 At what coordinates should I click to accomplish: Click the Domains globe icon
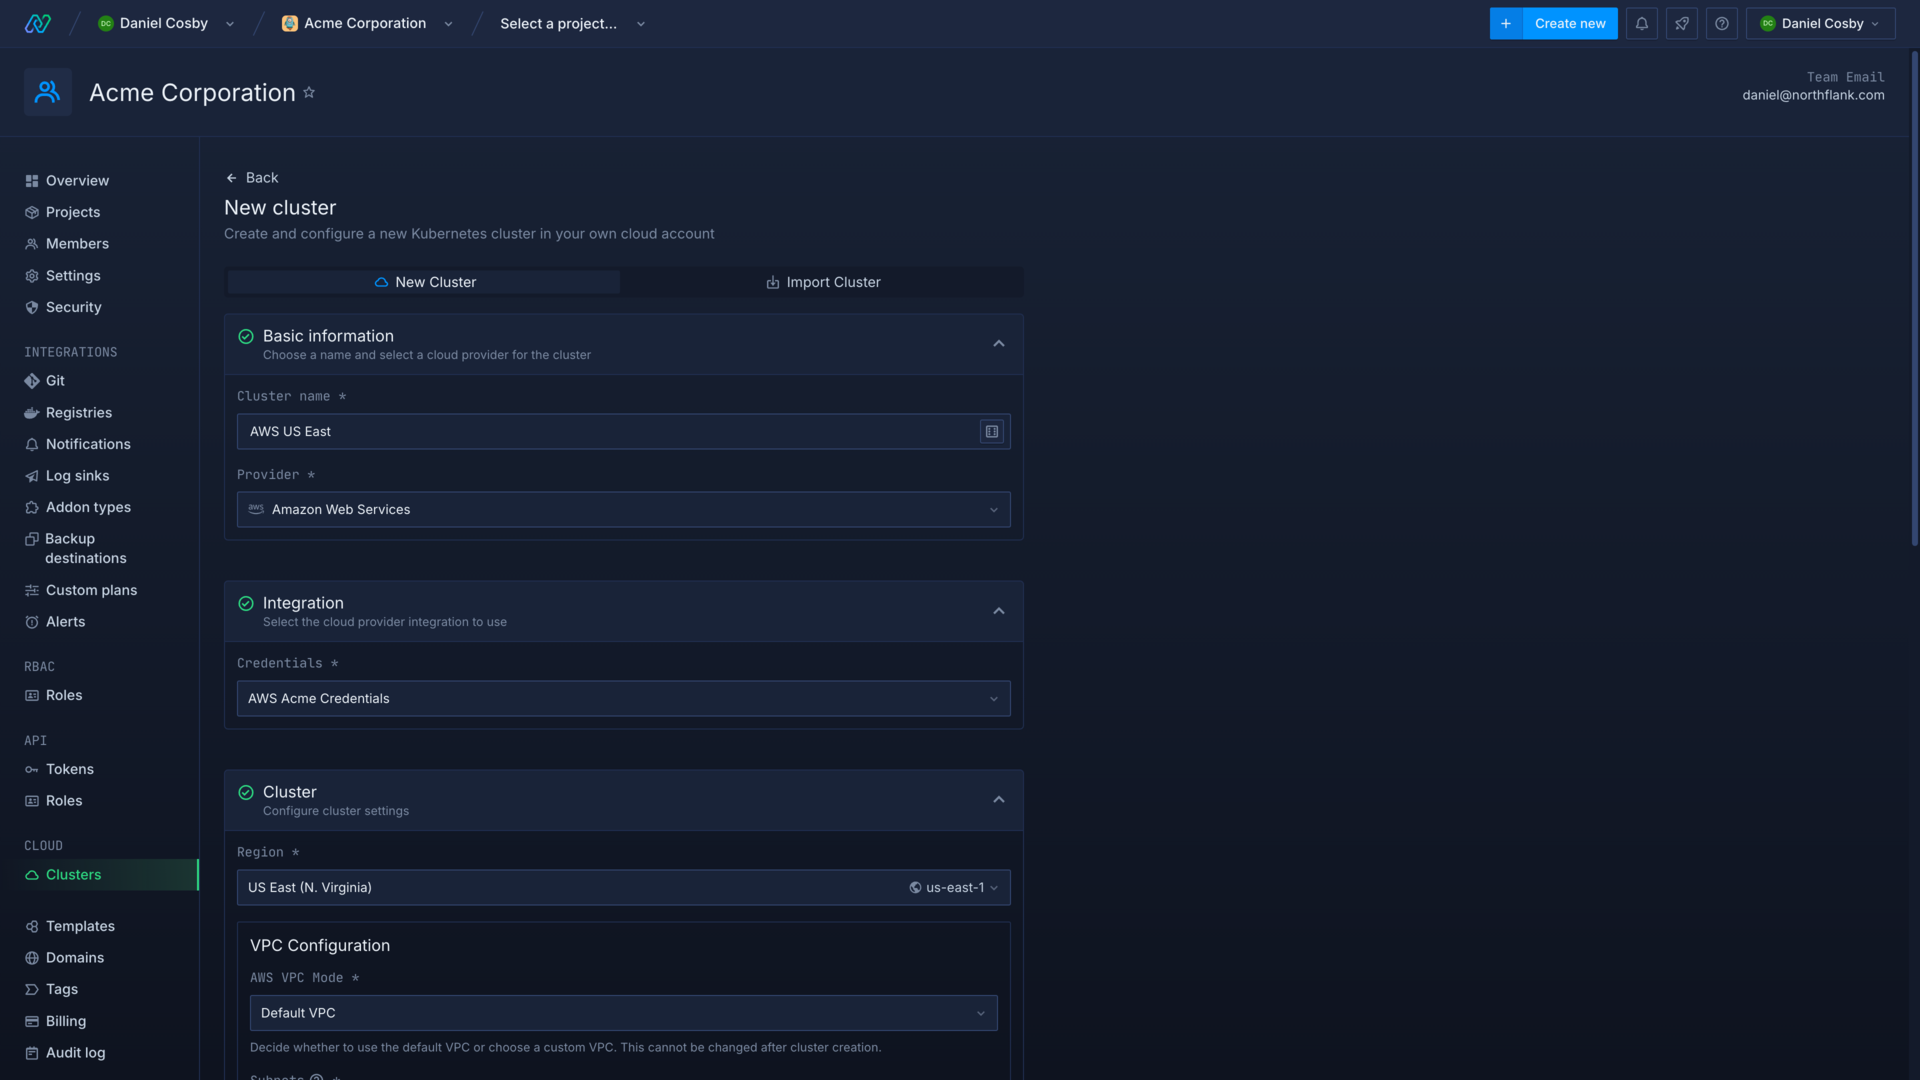click(x=32, y=958)
